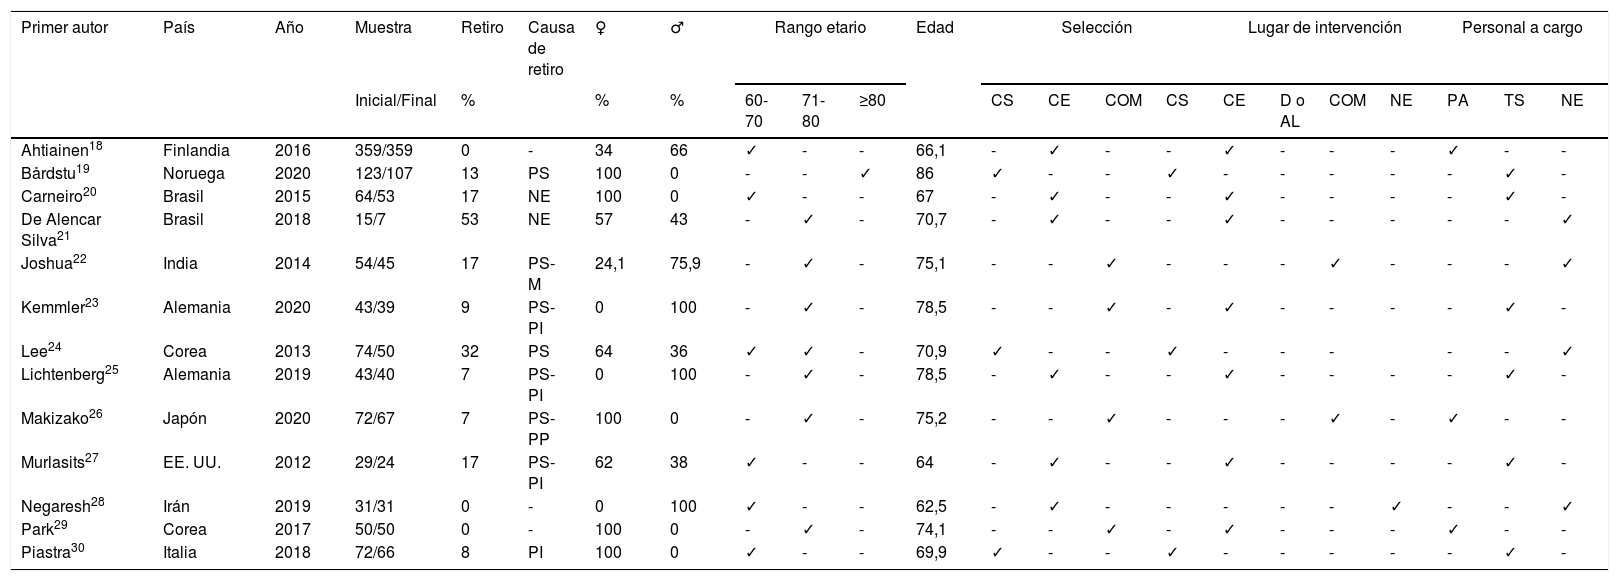This screenshot has width=1619, height=581.
Task: Click Makizako's checkmark in the PA column
Action: pos(1453,418)
